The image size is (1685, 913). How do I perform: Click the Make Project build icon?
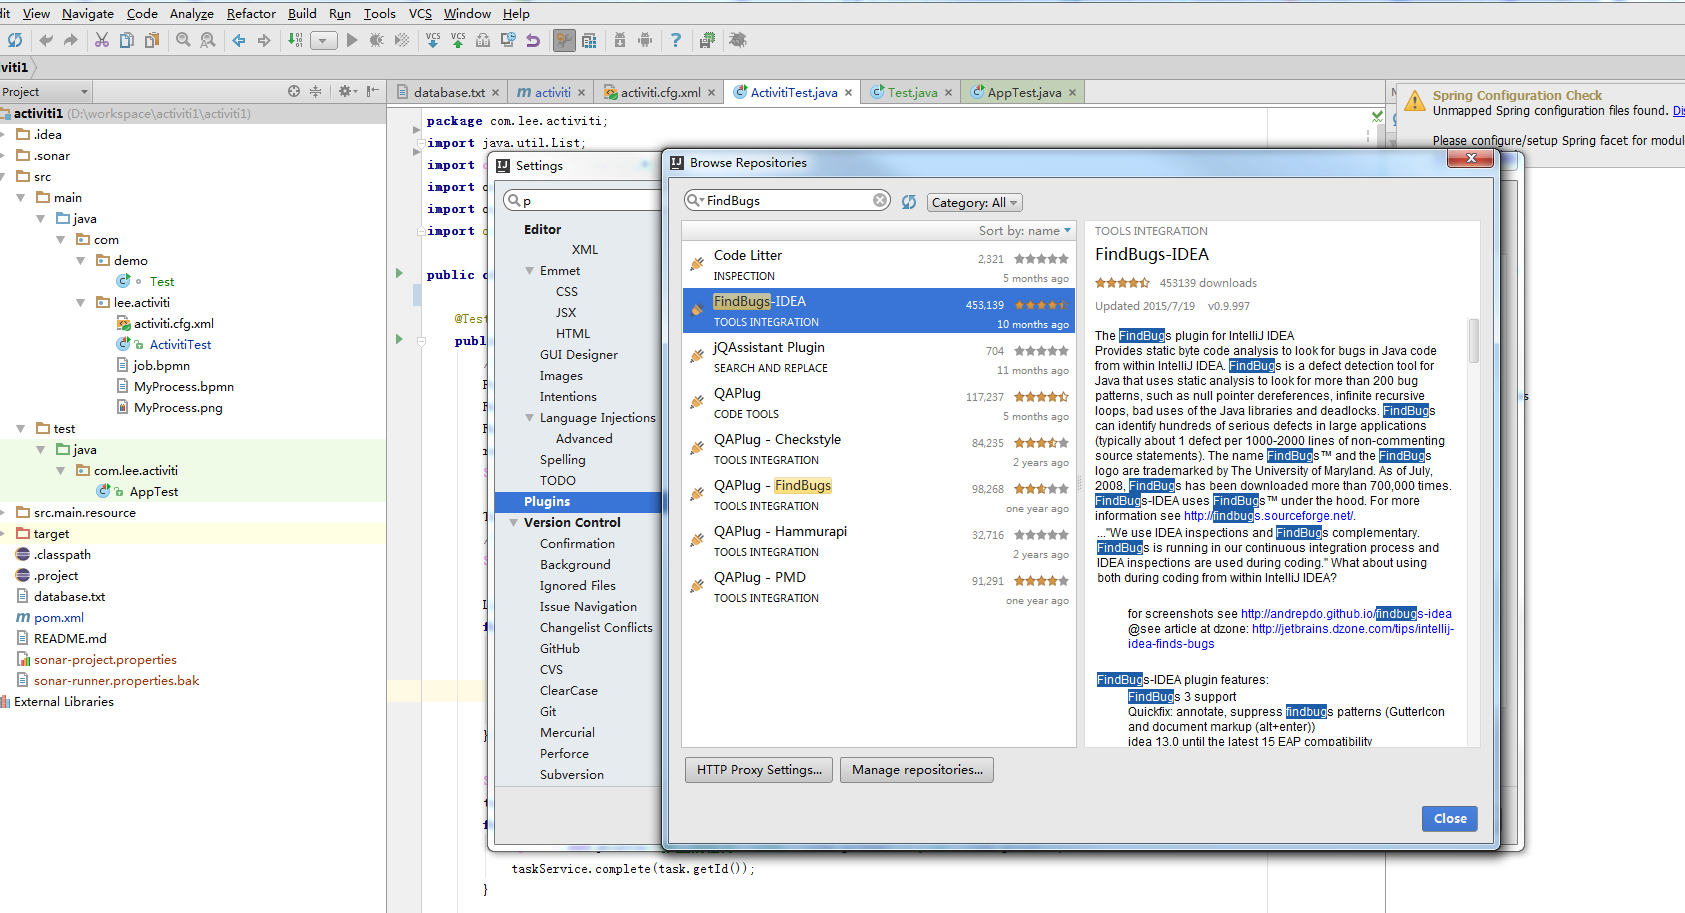coord(295,40)
